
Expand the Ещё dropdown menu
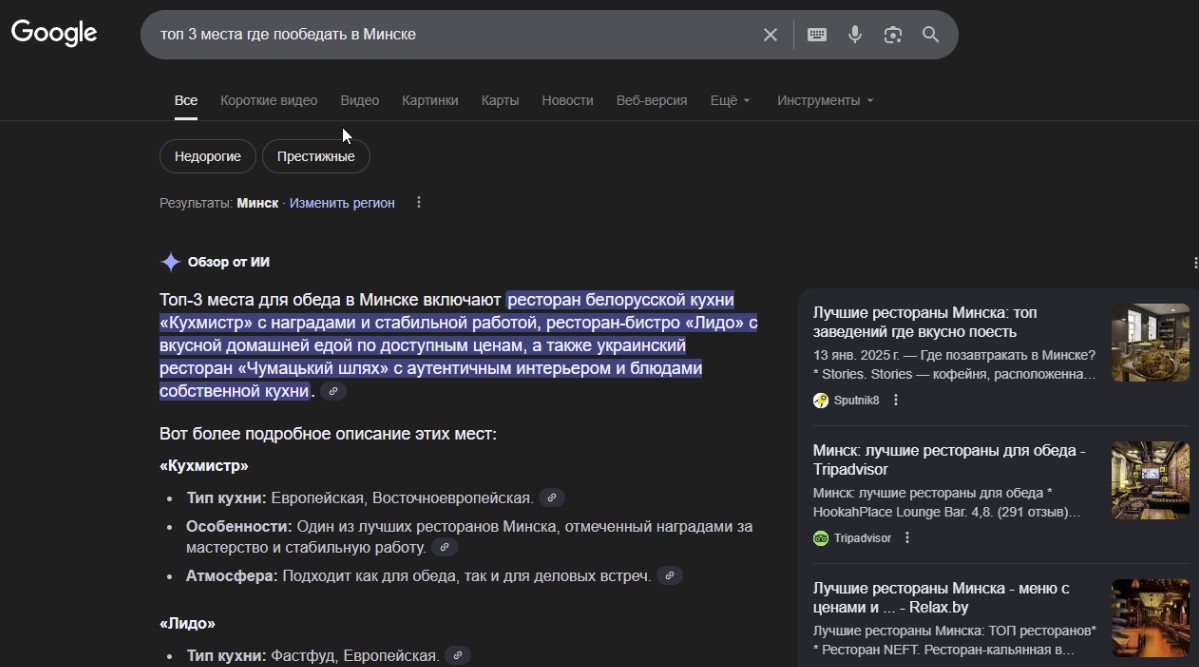[x=729, y=101]
